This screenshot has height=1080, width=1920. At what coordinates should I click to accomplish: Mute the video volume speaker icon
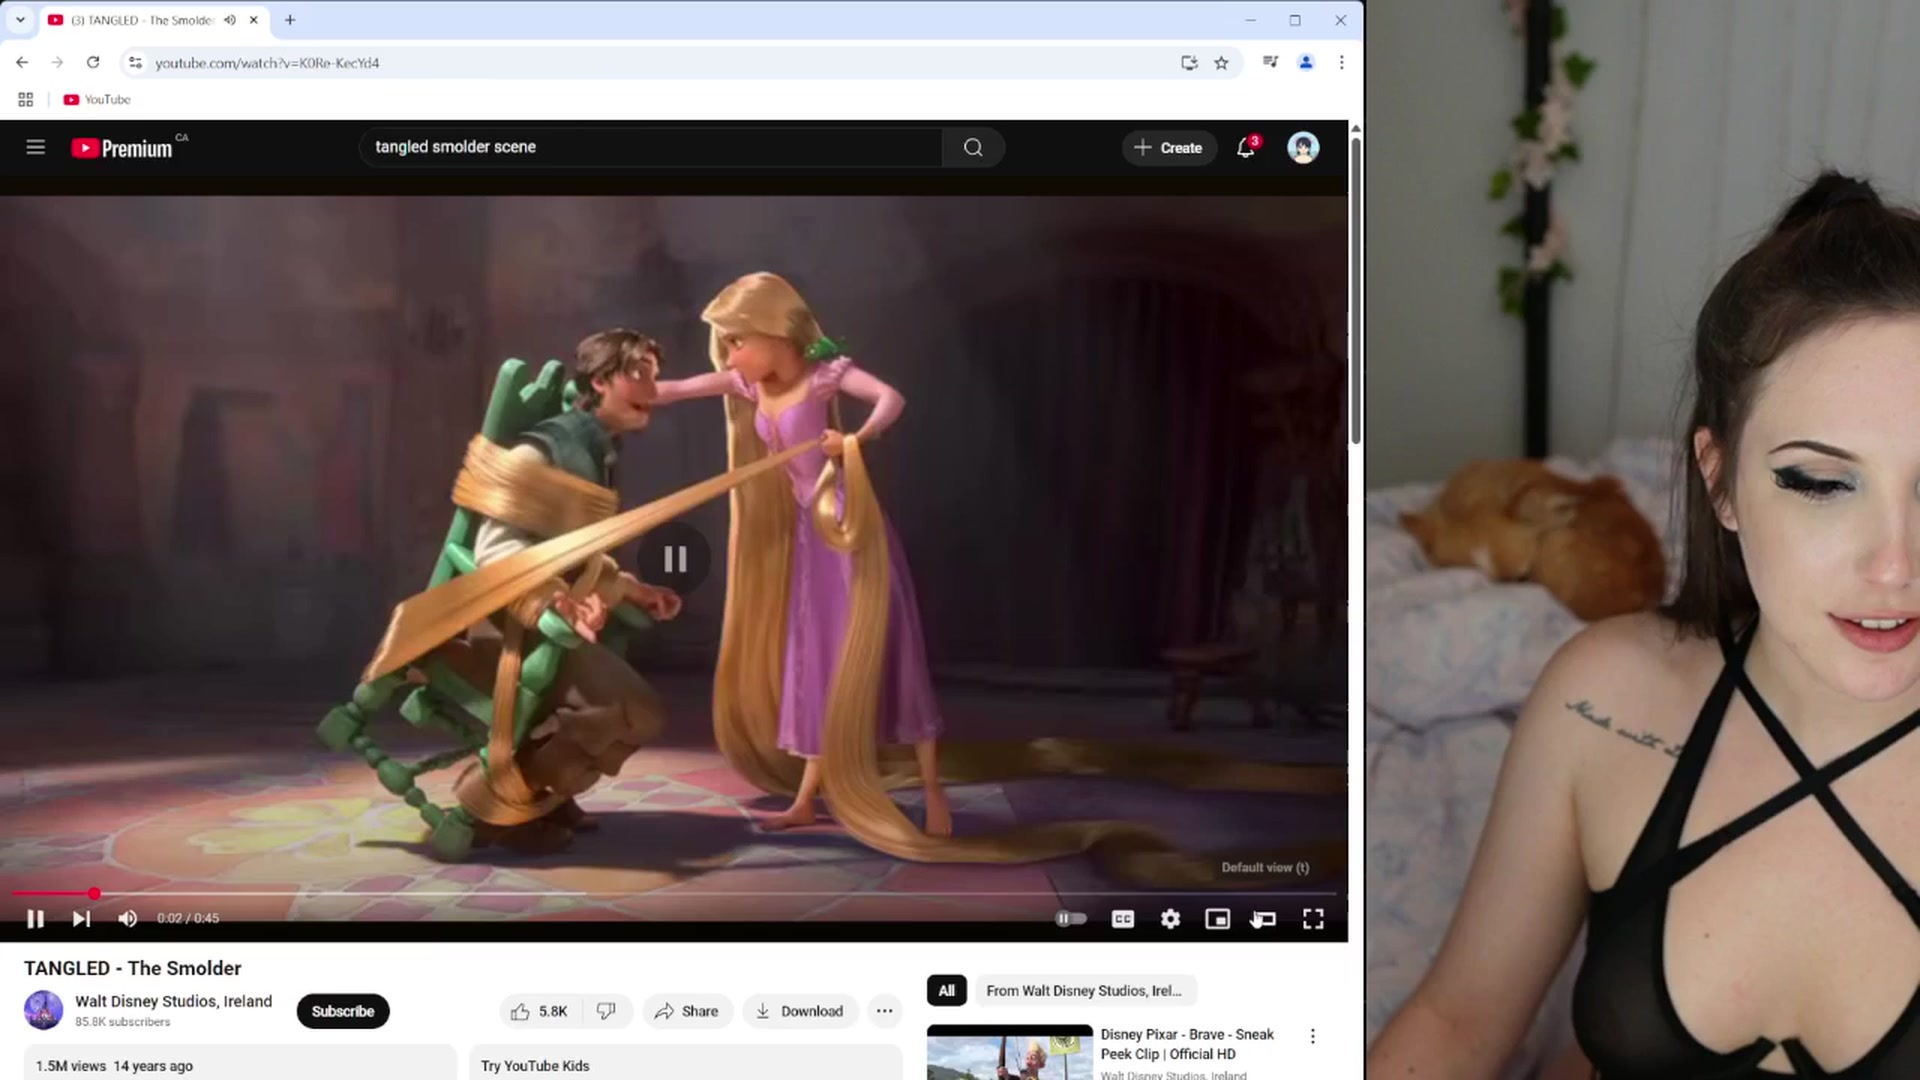click(128, 919)
